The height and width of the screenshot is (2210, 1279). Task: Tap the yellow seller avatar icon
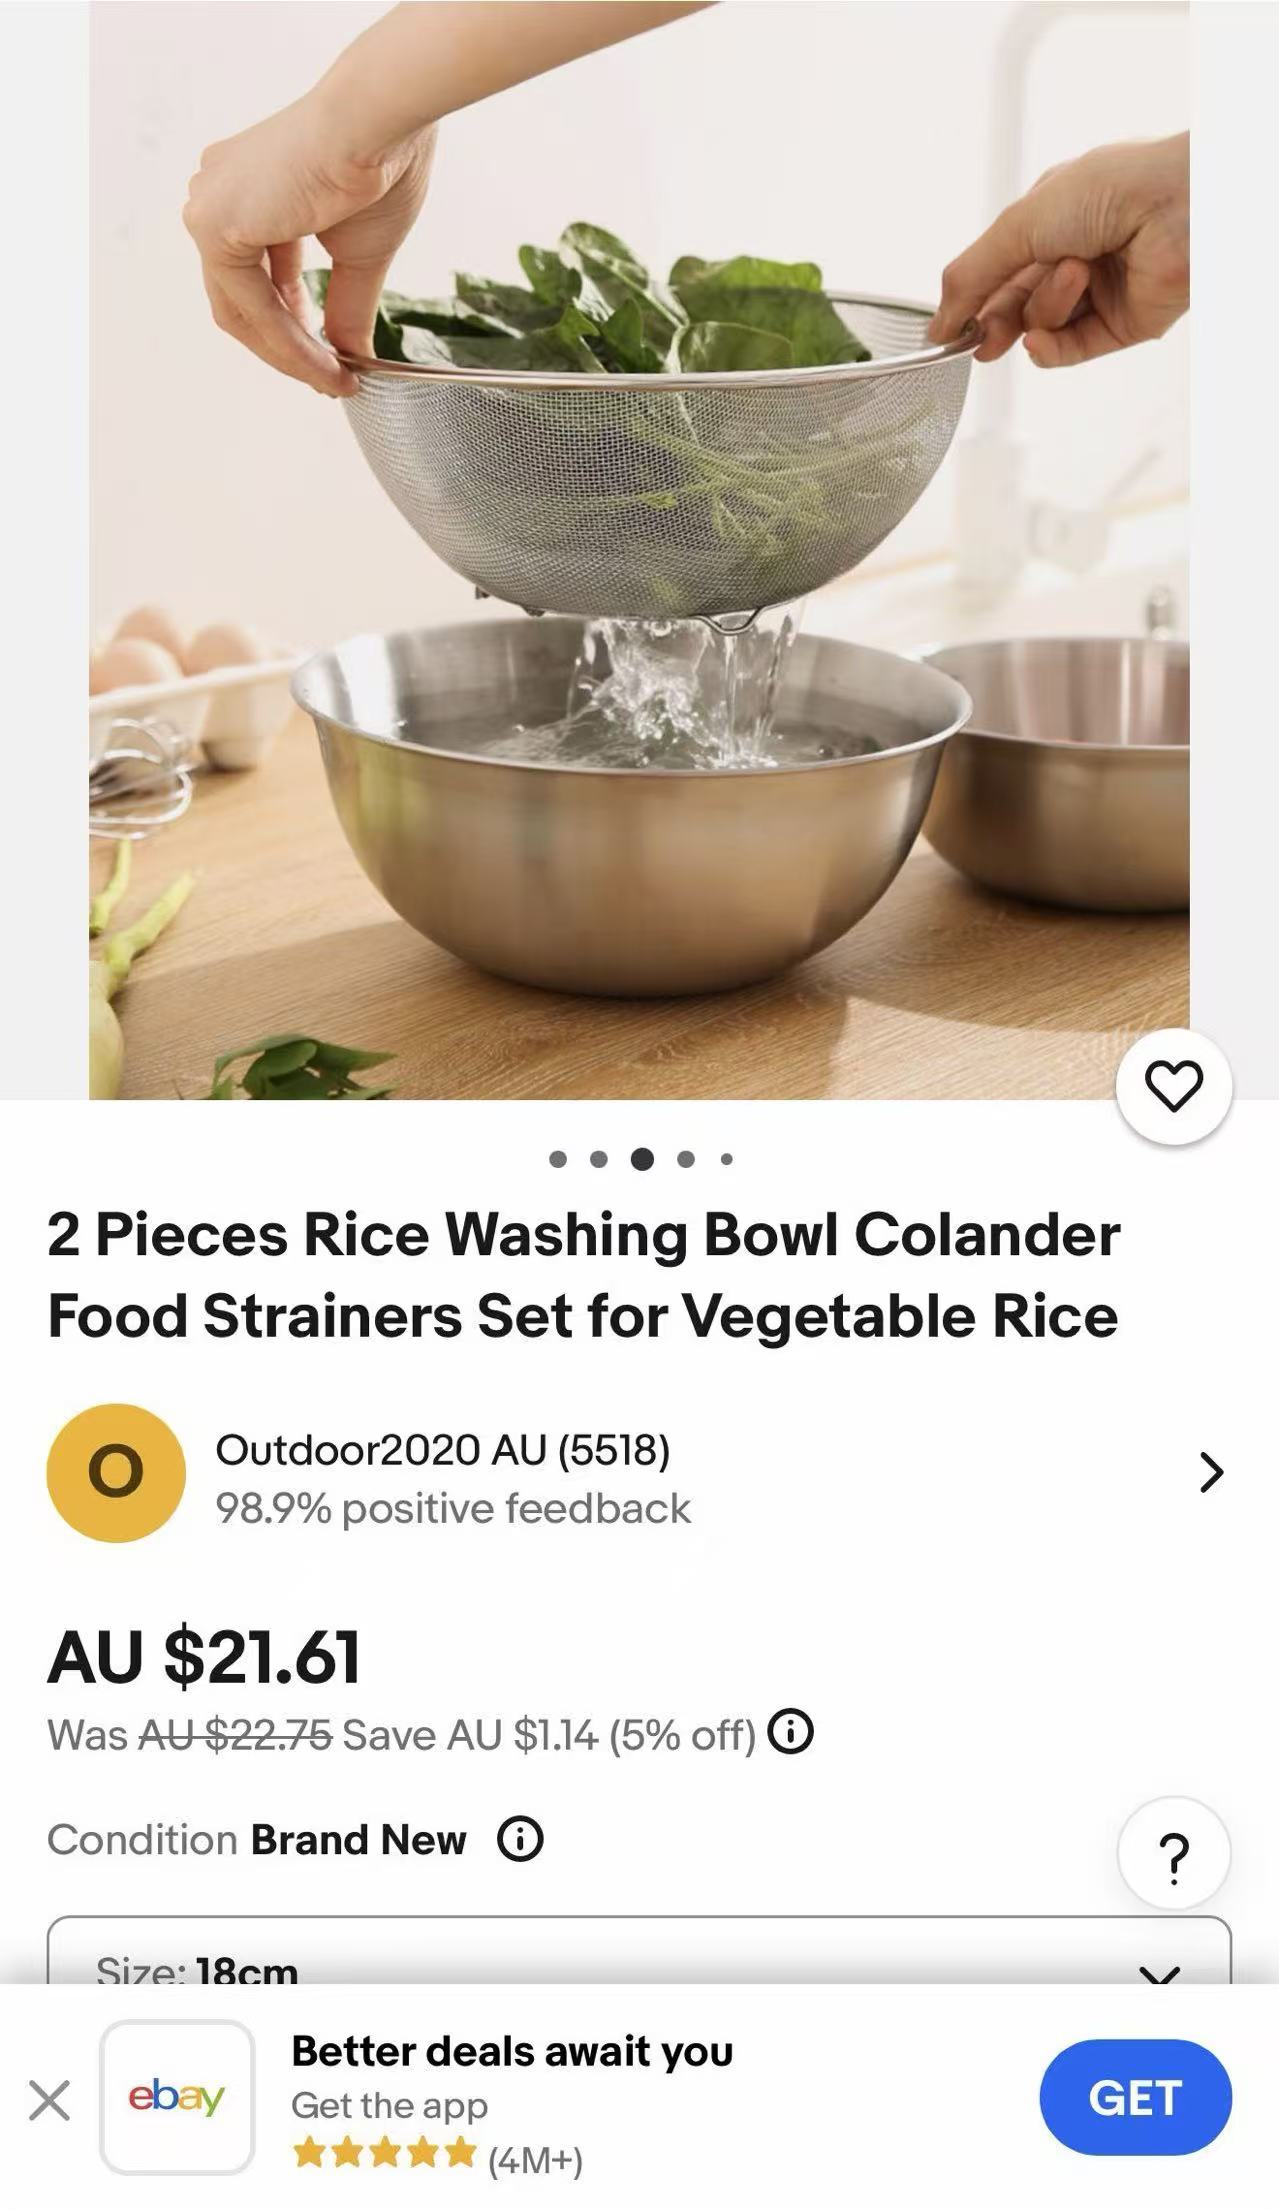(x=116, y=1472)
